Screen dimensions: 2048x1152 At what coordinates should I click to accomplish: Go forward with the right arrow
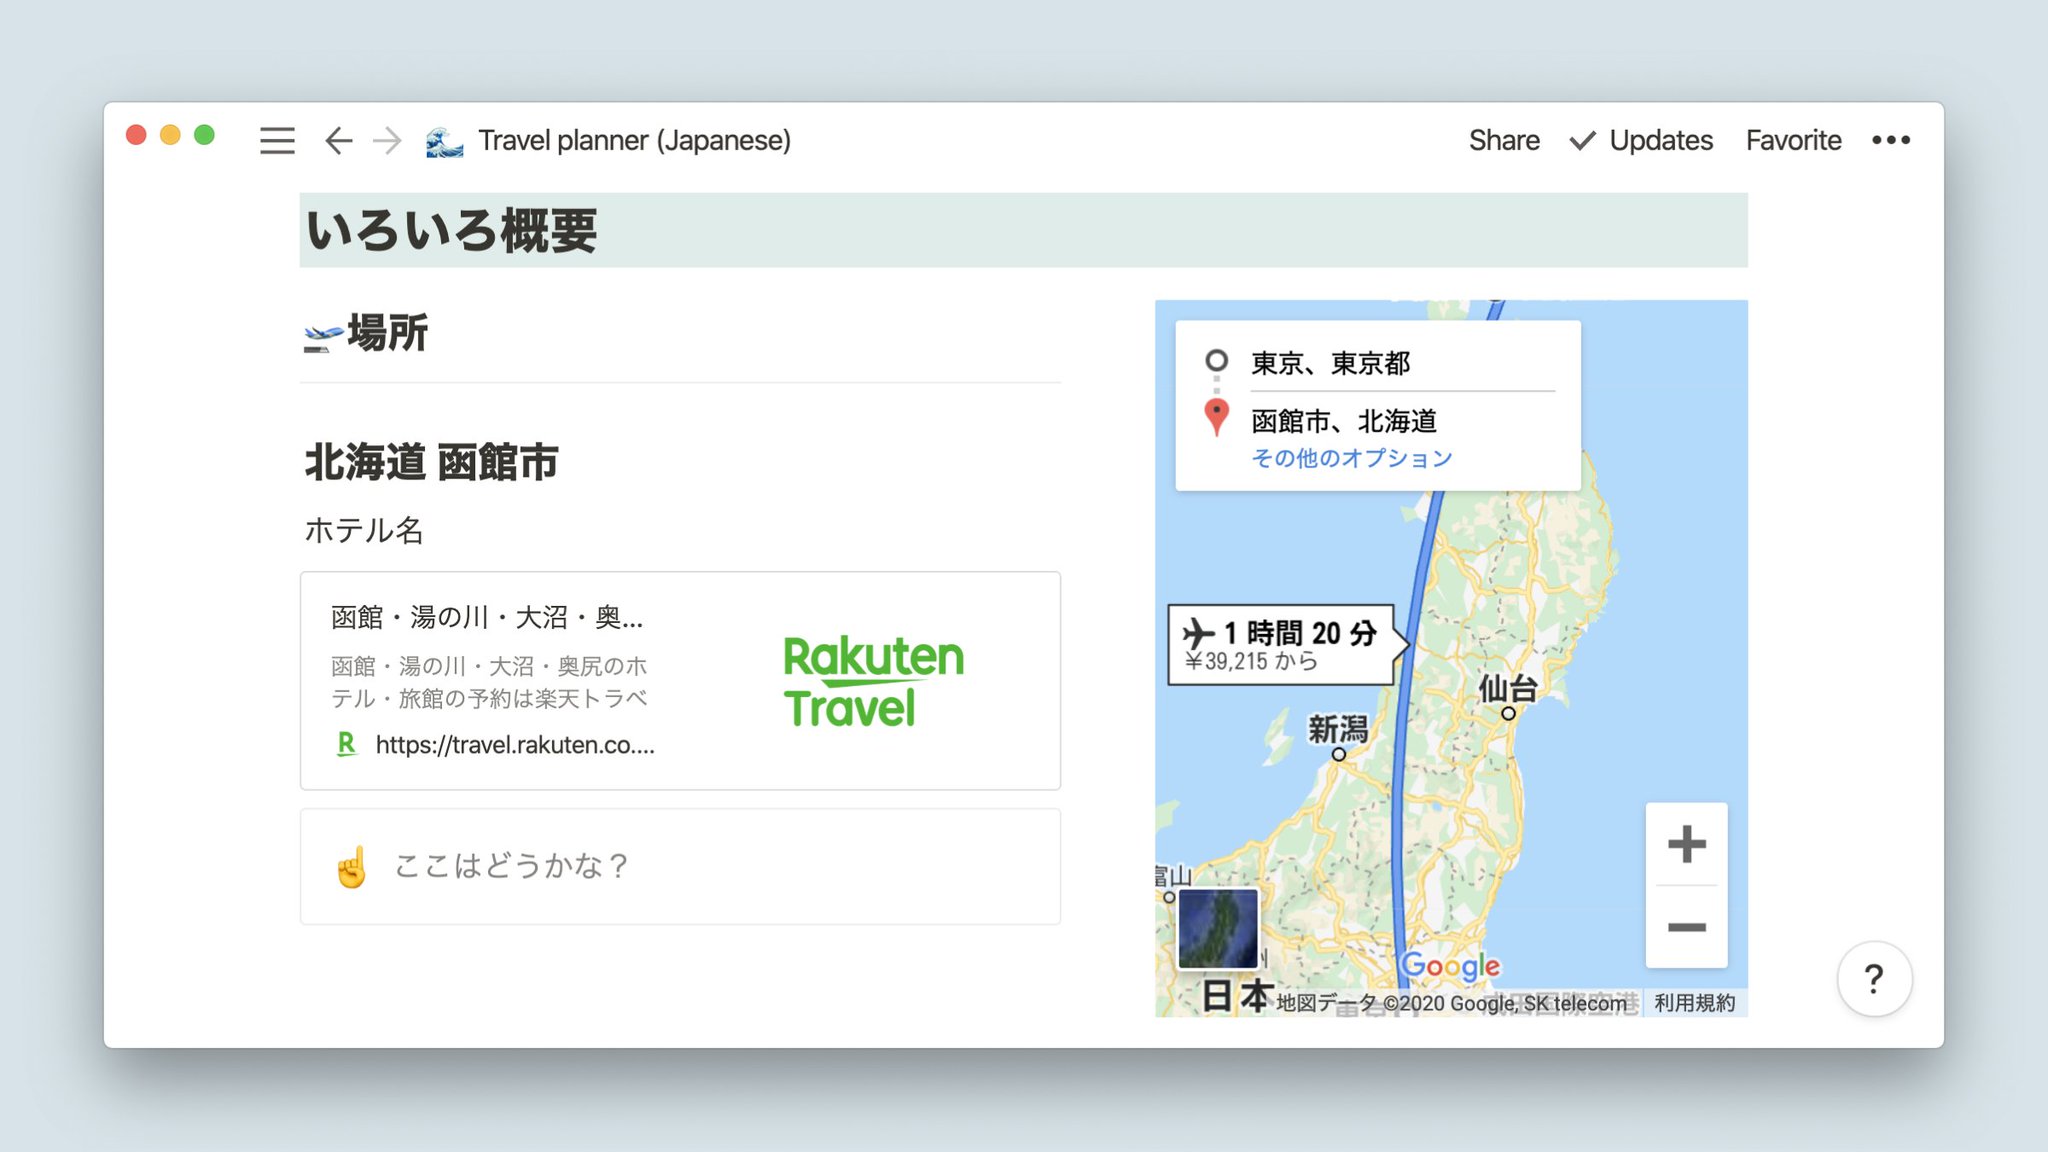coord(387,140)
